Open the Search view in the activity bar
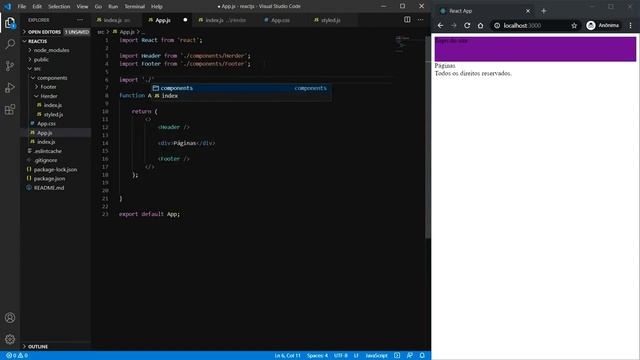This screenshot has width=640, height=360. (x=10, y=44)
